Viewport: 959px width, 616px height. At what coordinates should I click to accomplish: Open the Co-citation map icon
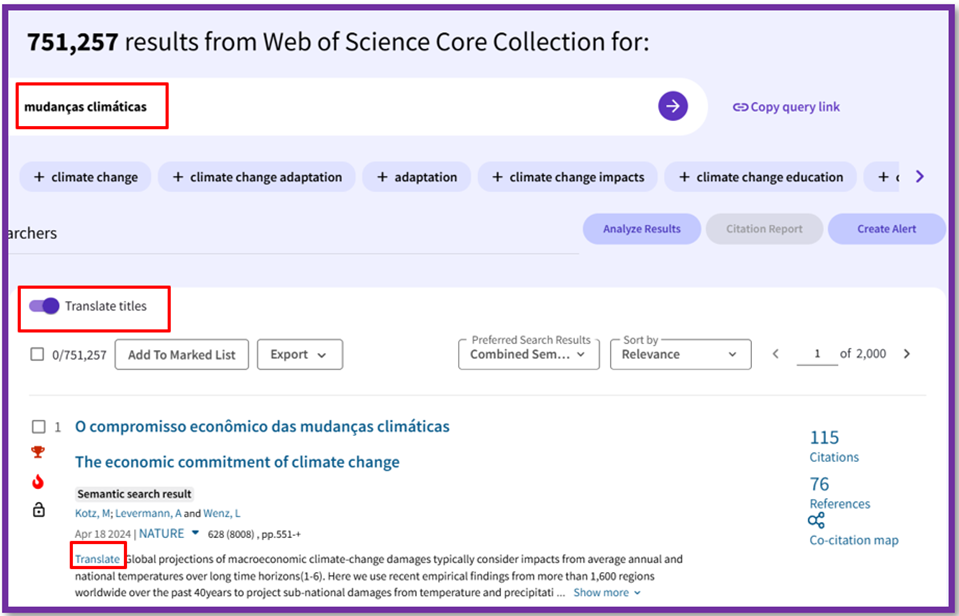pos(817,521)
